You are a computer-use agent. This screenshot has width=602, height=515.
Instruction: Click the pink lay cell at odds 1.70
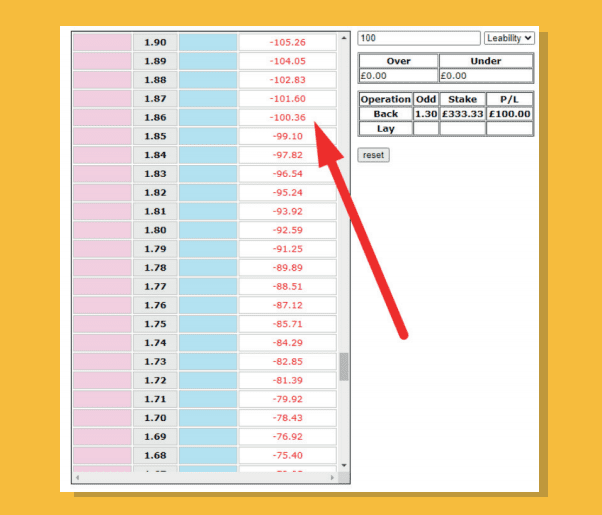click(x=103, y=418)
